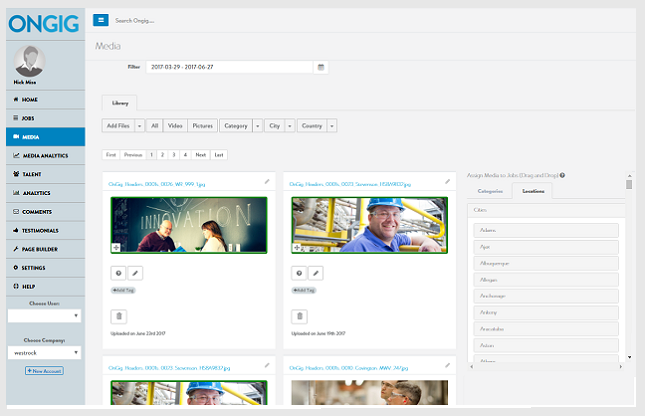Open Talent section
This screenshot has height=416, width=645.
pyautogui.click(x=45, y=174)
